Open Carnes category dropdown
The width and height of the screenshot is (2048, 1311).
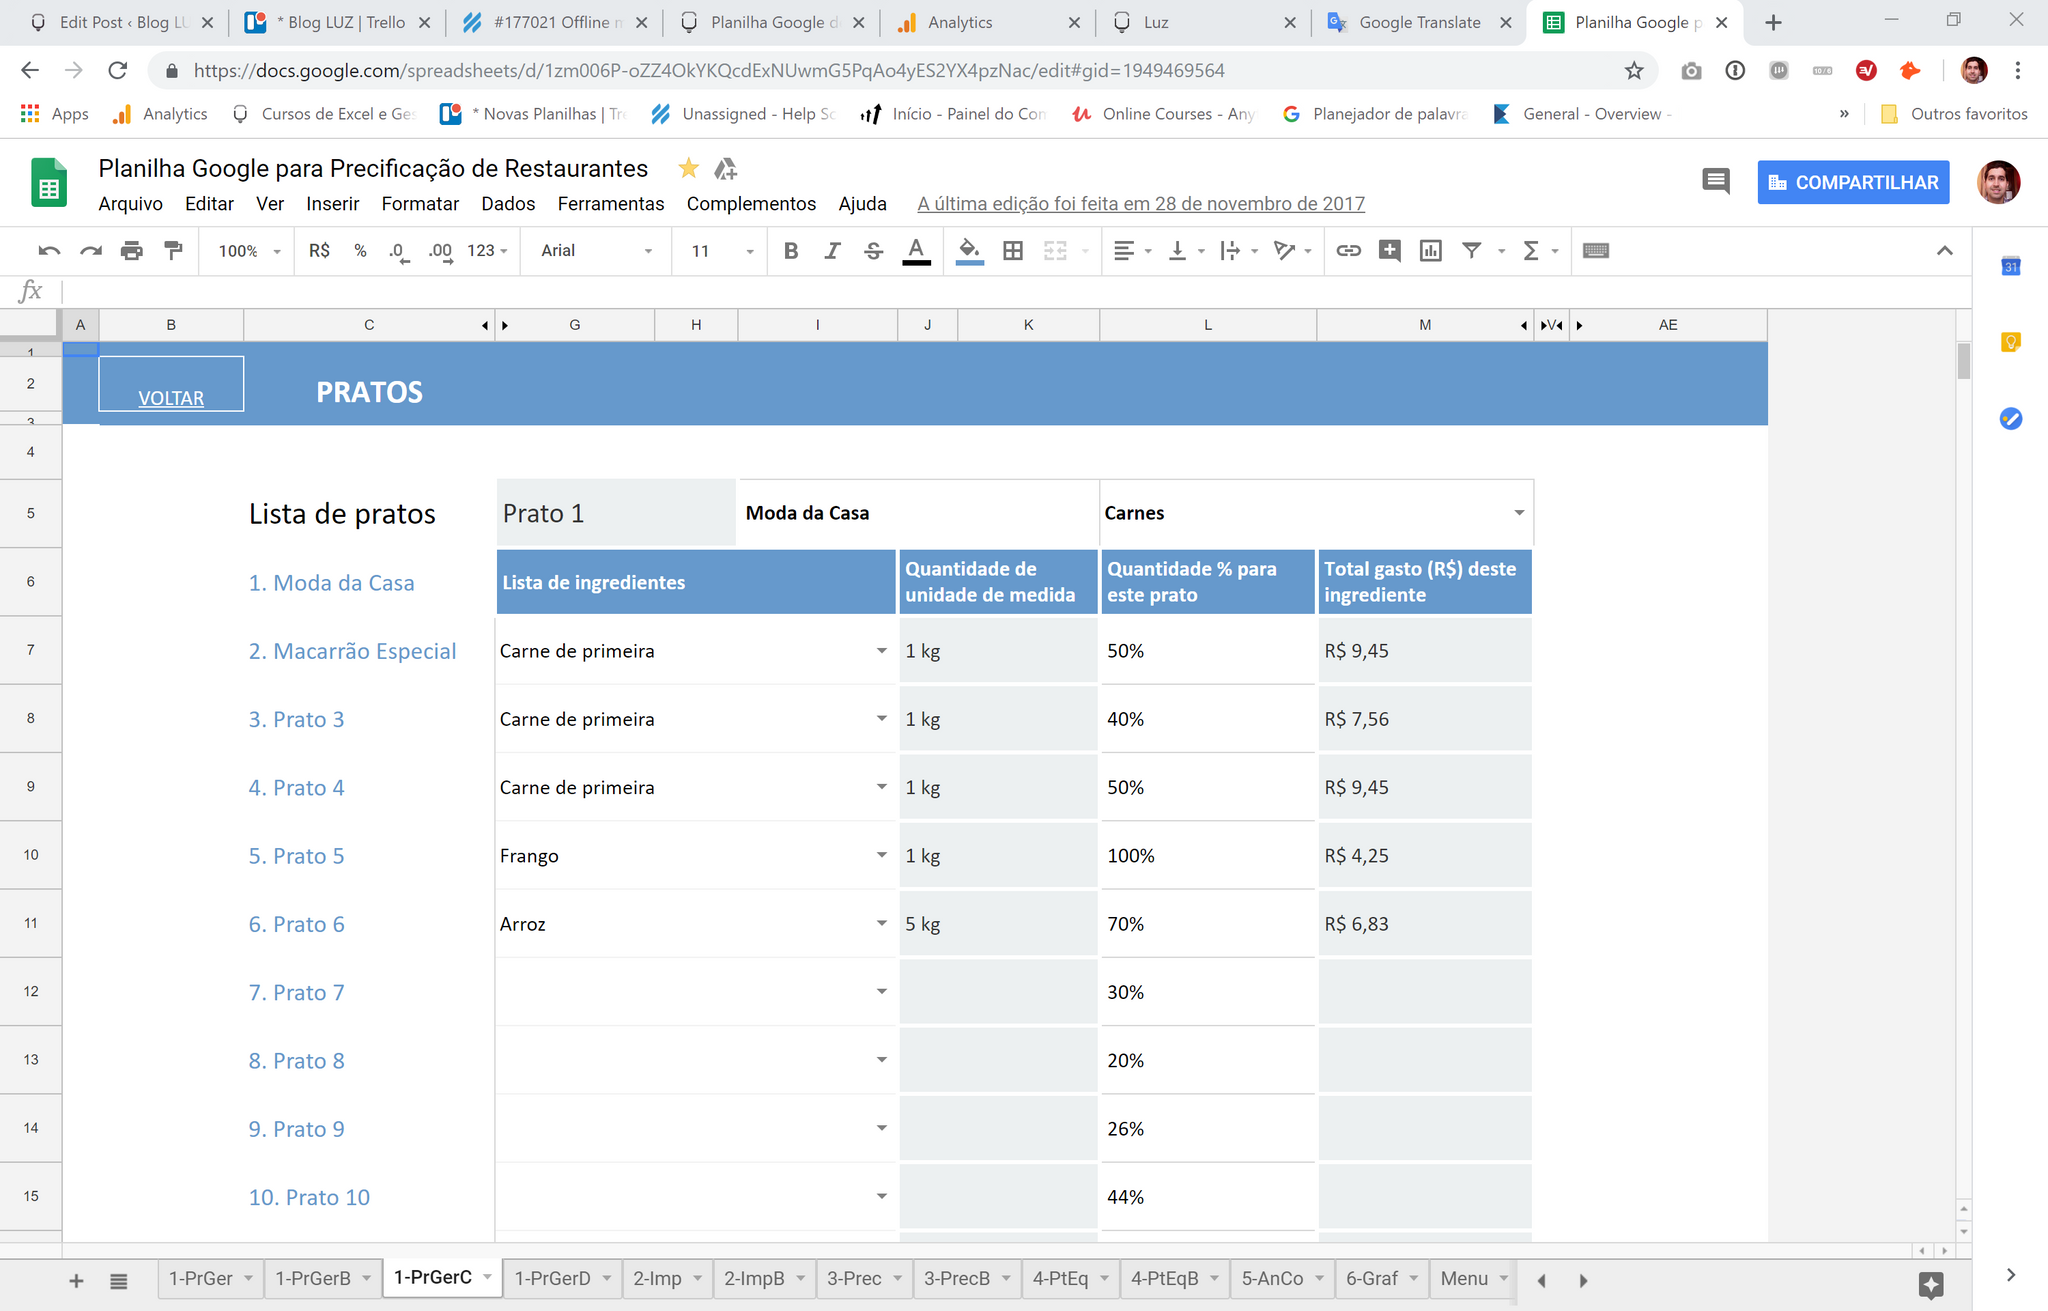[x=1519, y=513]
